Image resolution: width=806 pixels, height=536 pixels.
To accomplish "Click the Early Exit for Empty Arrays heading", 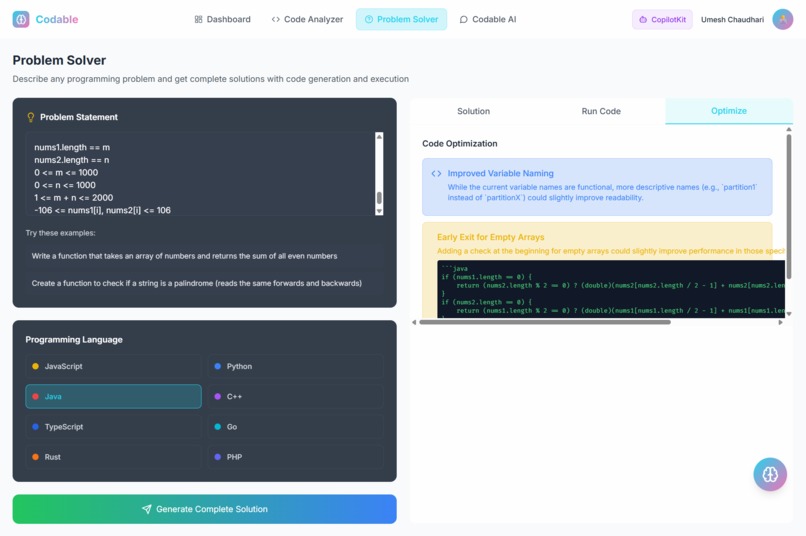I will 490,237.
